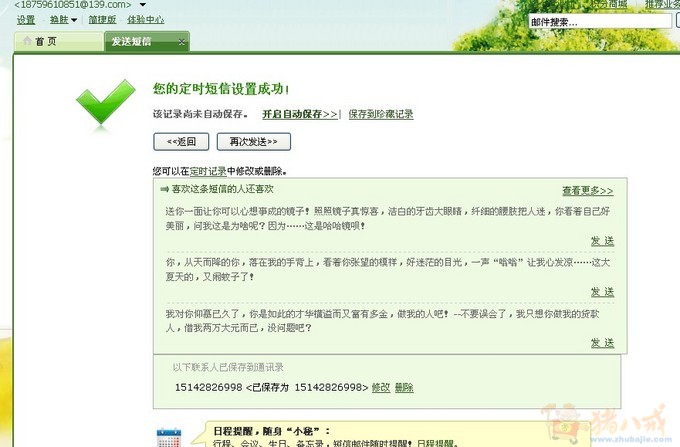
Task: Click the 以下联系人已保存到通讯录 text
Action: click(228, 367)
